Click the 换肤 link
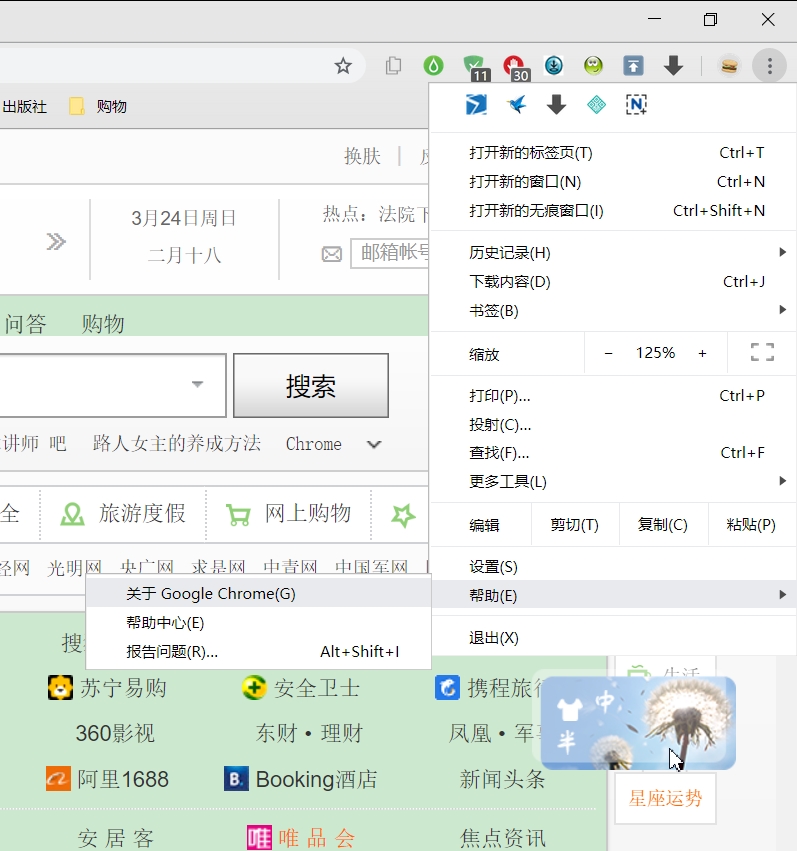The width and height of the screenshot is (797, 851). [x=362, y=156]
